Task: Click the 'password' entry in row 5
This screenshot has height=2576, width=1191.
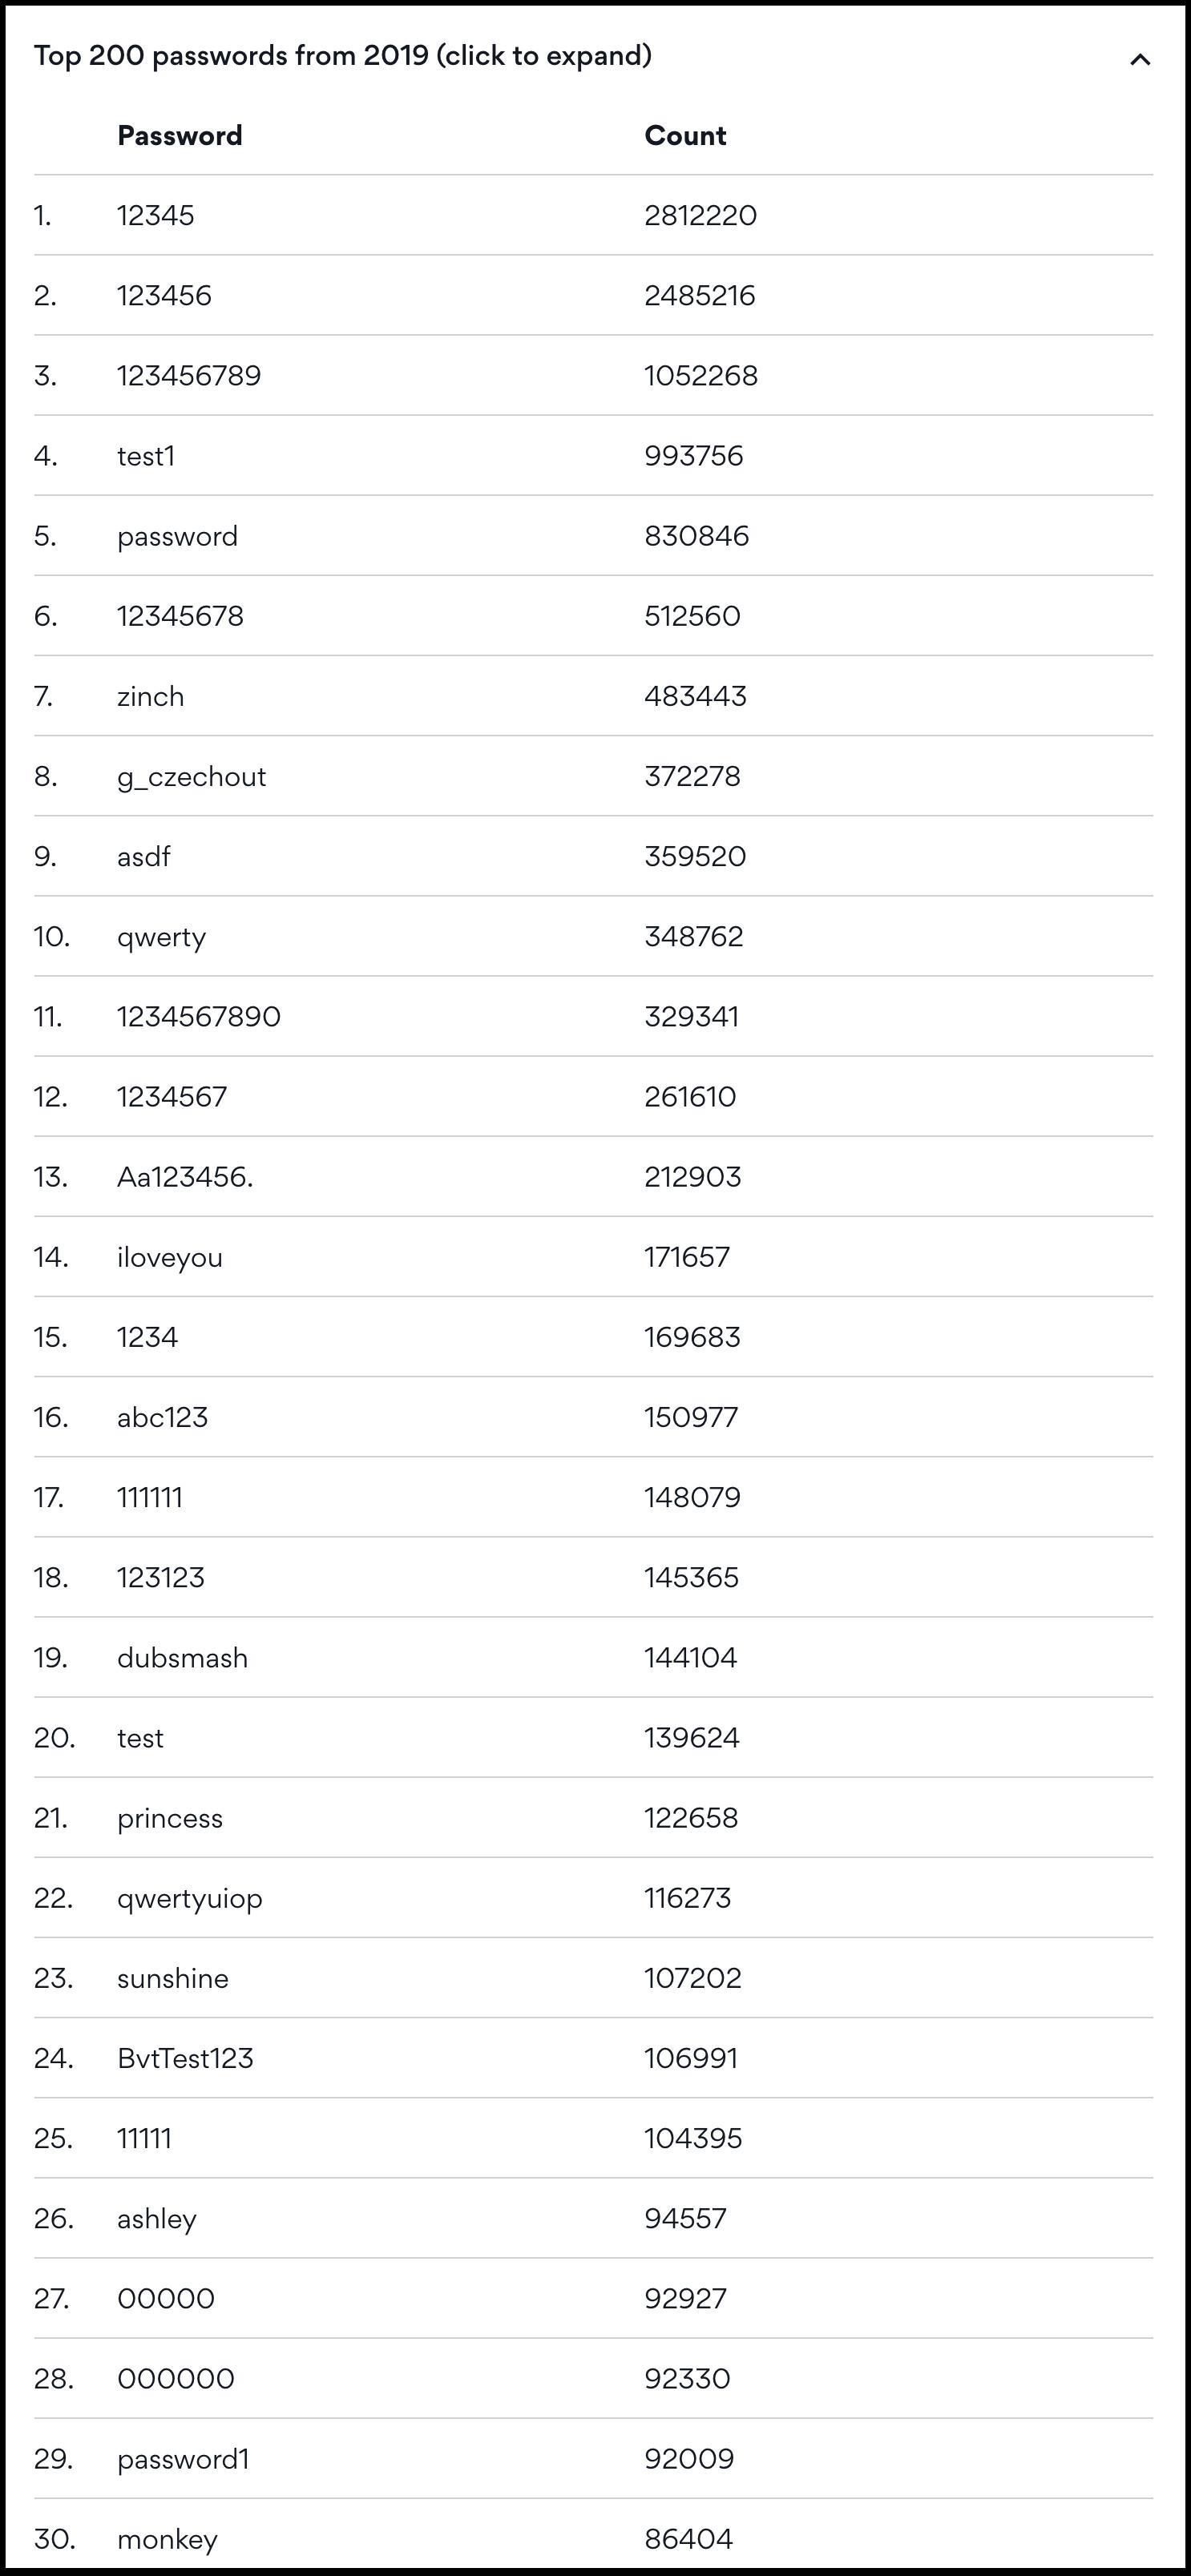Action: [177, 536]
